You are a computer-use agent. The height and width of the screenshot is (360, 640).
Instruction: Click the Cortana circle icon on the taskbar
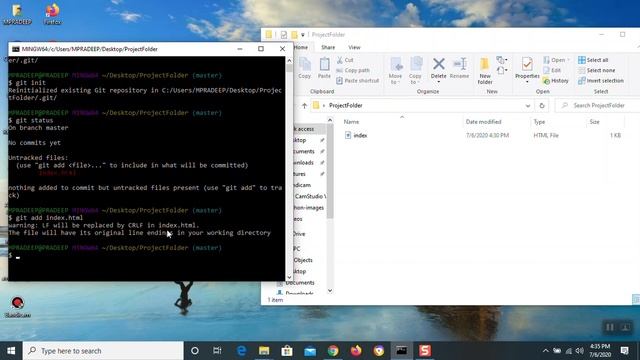195,351
